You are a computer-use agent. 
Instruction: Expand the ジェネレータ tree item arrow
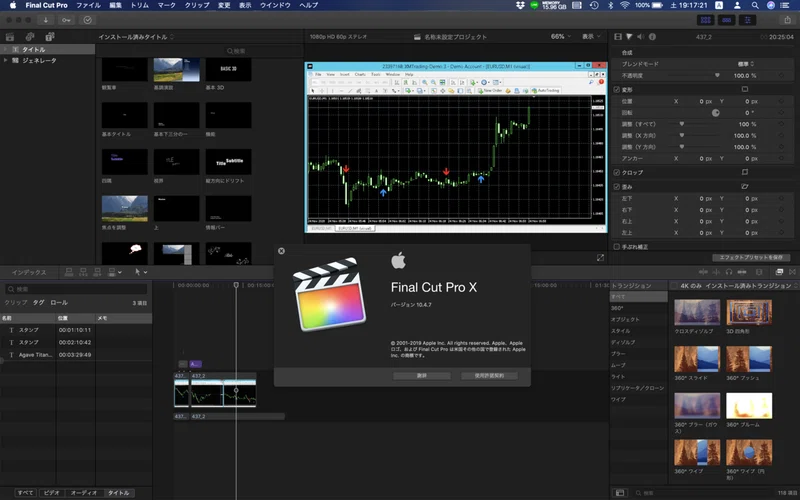(6, 60)
